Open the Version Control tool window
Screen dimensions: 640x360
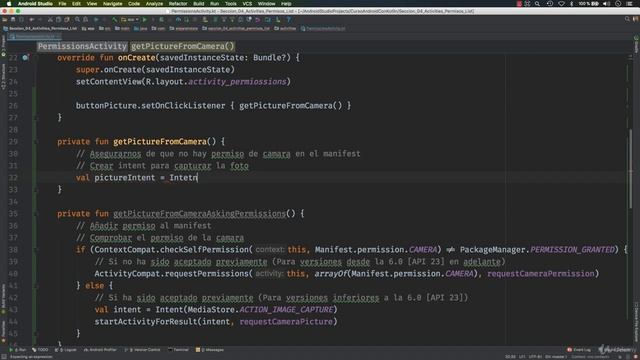(142, 350)
